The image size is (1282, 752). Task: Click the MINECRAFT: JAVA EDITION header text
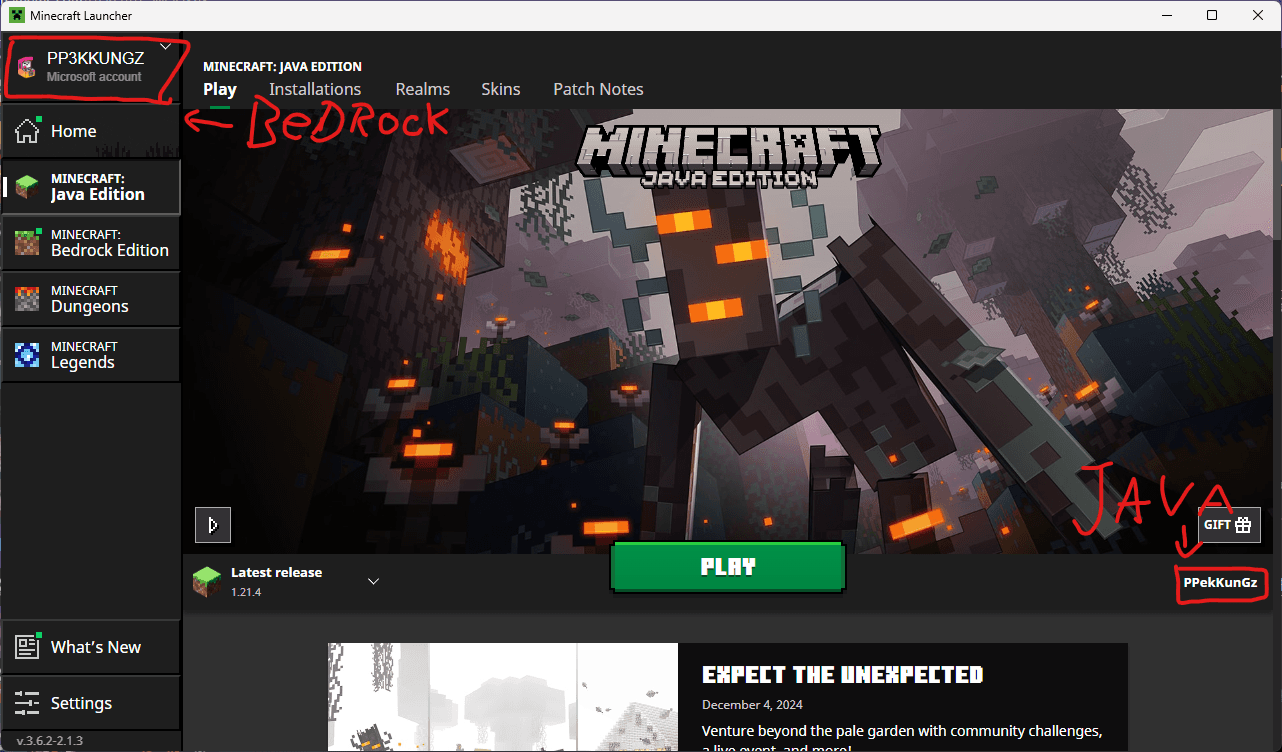(x=282, y=66)
